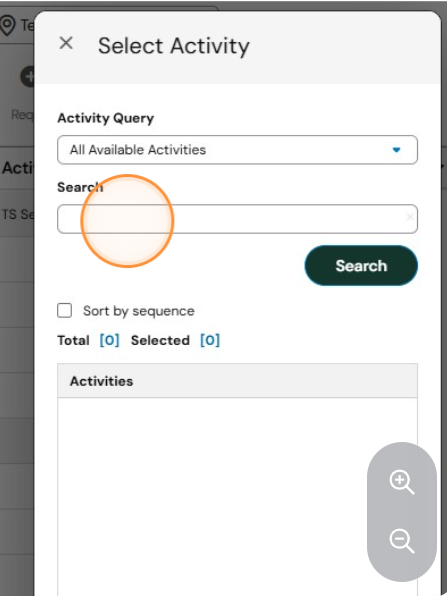Clear the search field with the X icon

(x=410, y=217)
